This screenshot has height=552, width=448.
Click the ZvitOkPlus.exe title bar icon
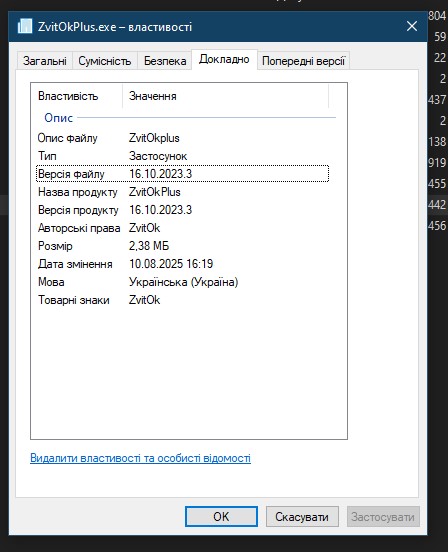pyautogui.click(x=24, y=26)
